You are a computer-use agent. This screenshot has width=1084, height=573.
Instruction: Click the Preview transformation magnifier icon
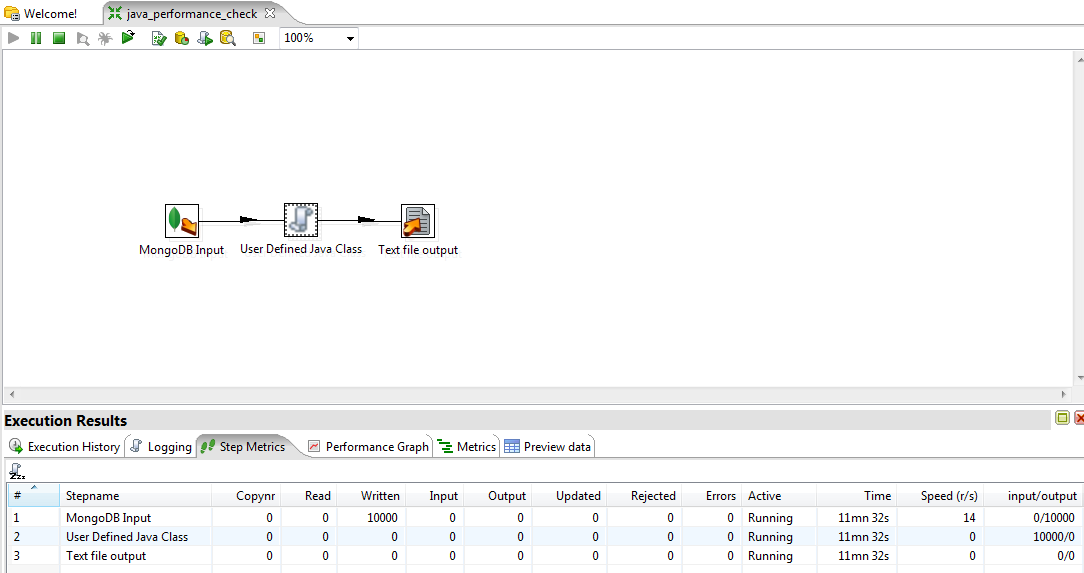82,39
